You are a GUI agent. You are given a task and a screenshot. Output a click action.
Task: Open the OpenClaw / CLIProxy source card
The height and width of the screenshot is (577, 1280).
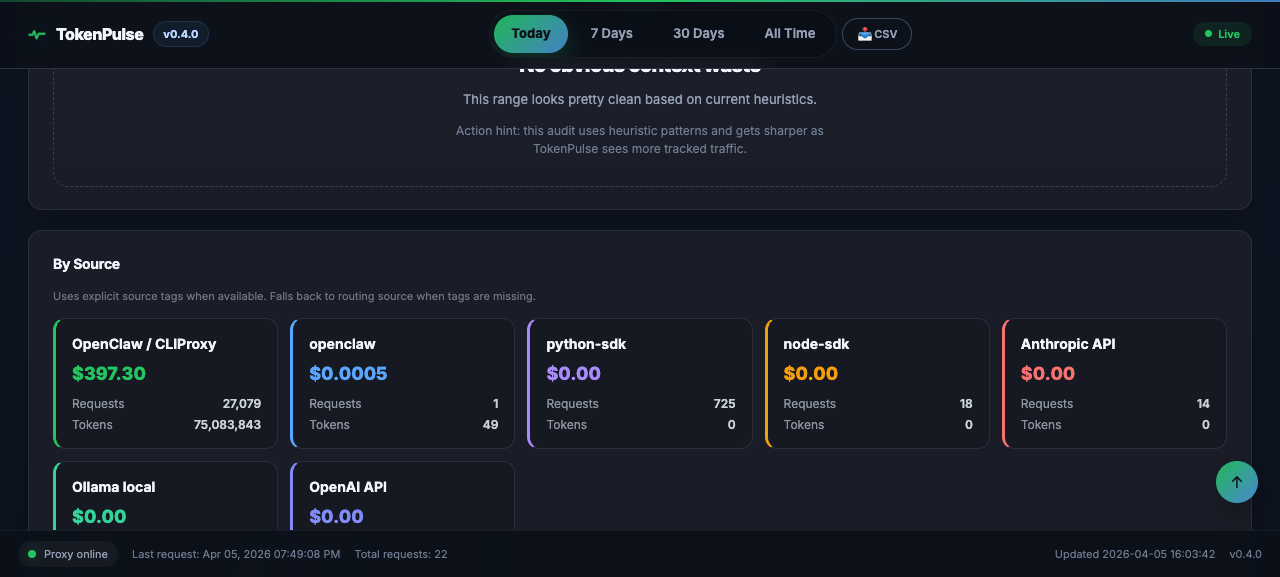tap(165, 383)
